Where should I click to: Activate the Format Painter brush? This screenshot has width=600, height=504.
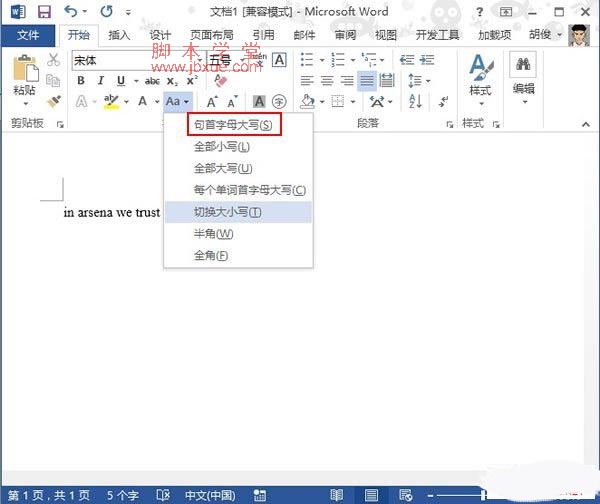point(54,101)
